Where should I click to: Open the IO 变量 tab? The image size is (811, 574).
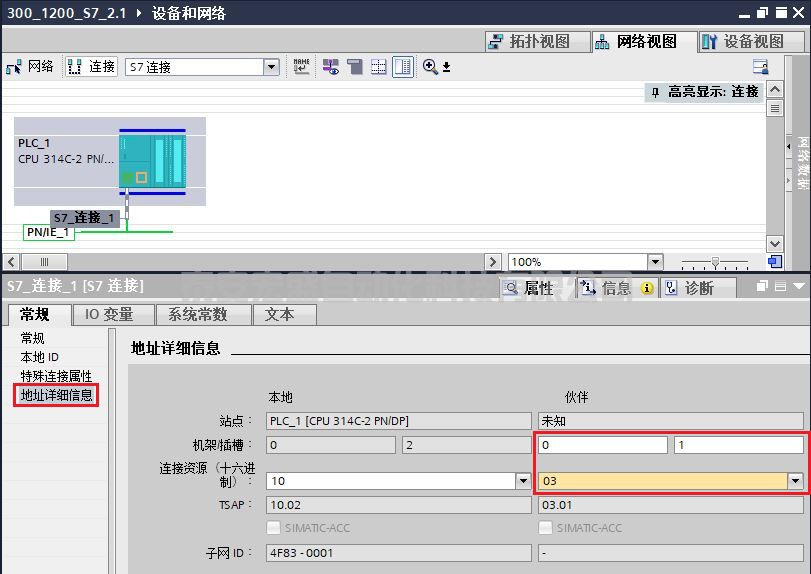pyautogui.click(x=109, y=314)
